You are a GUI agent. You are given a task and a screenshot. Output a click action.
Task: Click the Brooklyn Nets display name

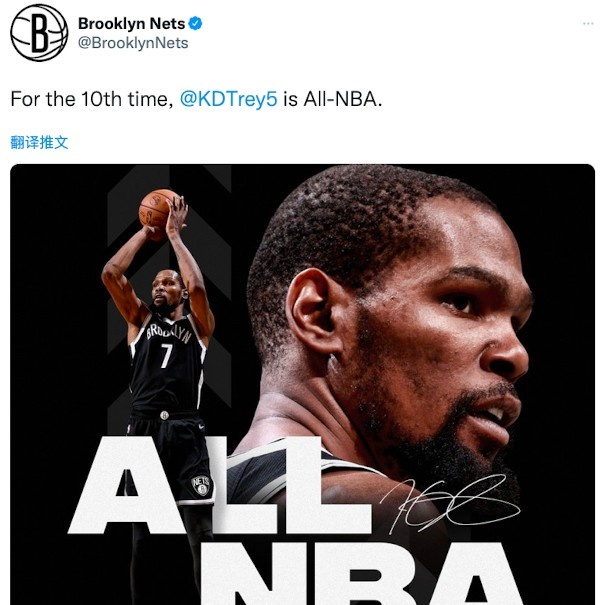click(x=132, y=24)
